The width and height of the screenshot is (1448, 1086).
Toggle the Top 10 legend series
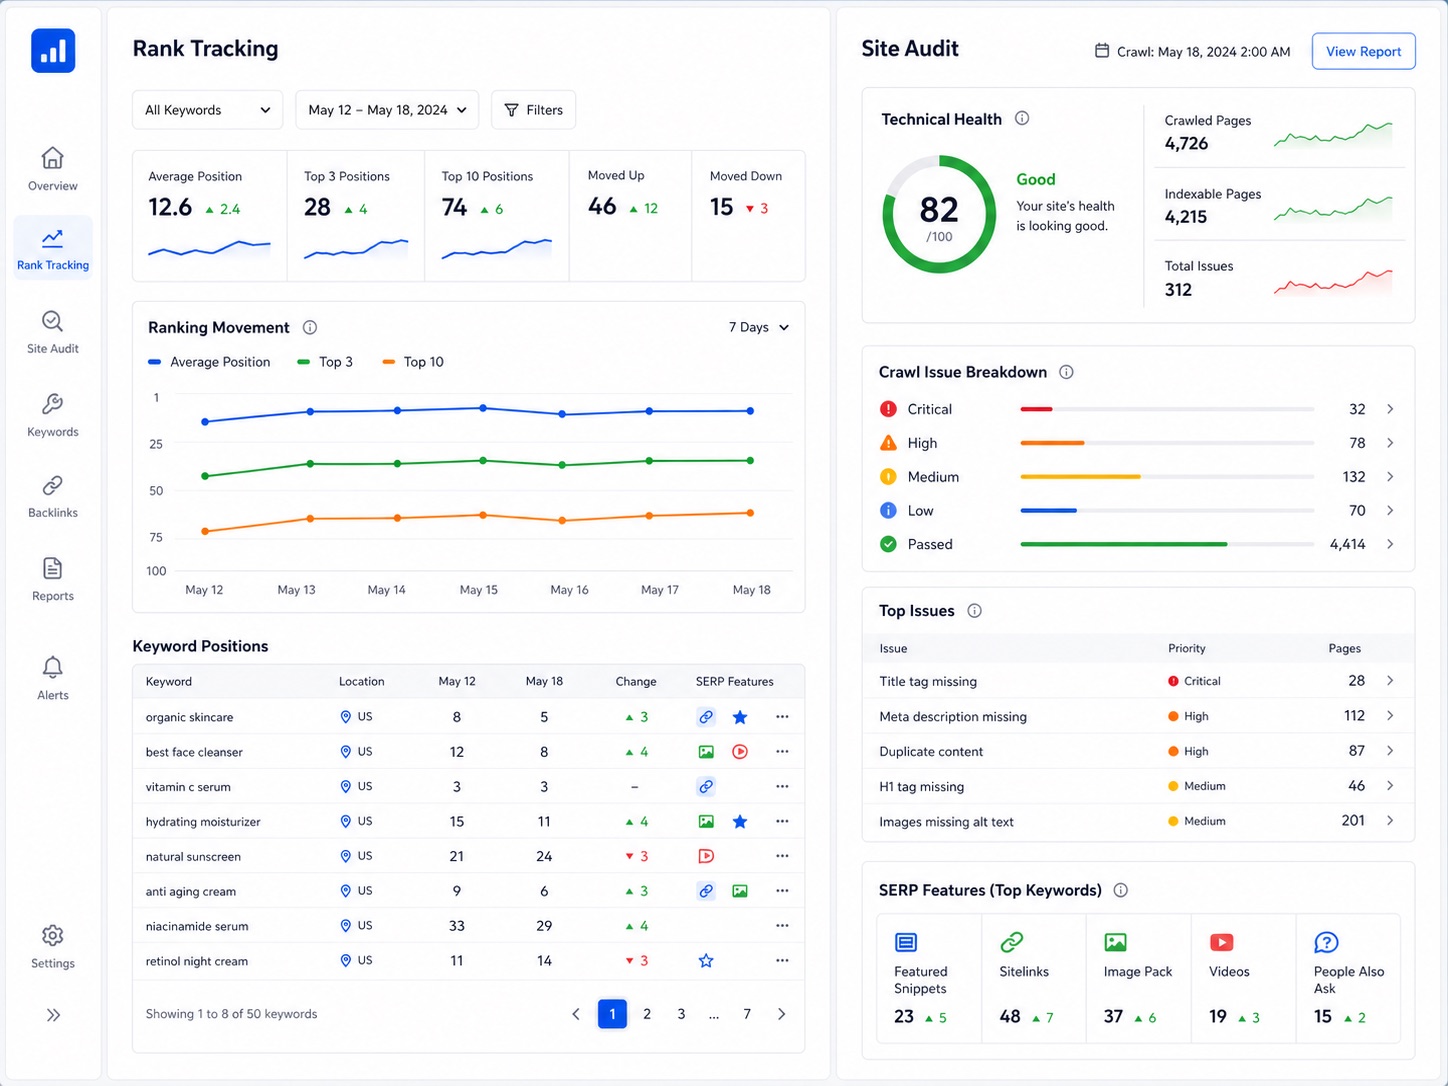(413, 362)
